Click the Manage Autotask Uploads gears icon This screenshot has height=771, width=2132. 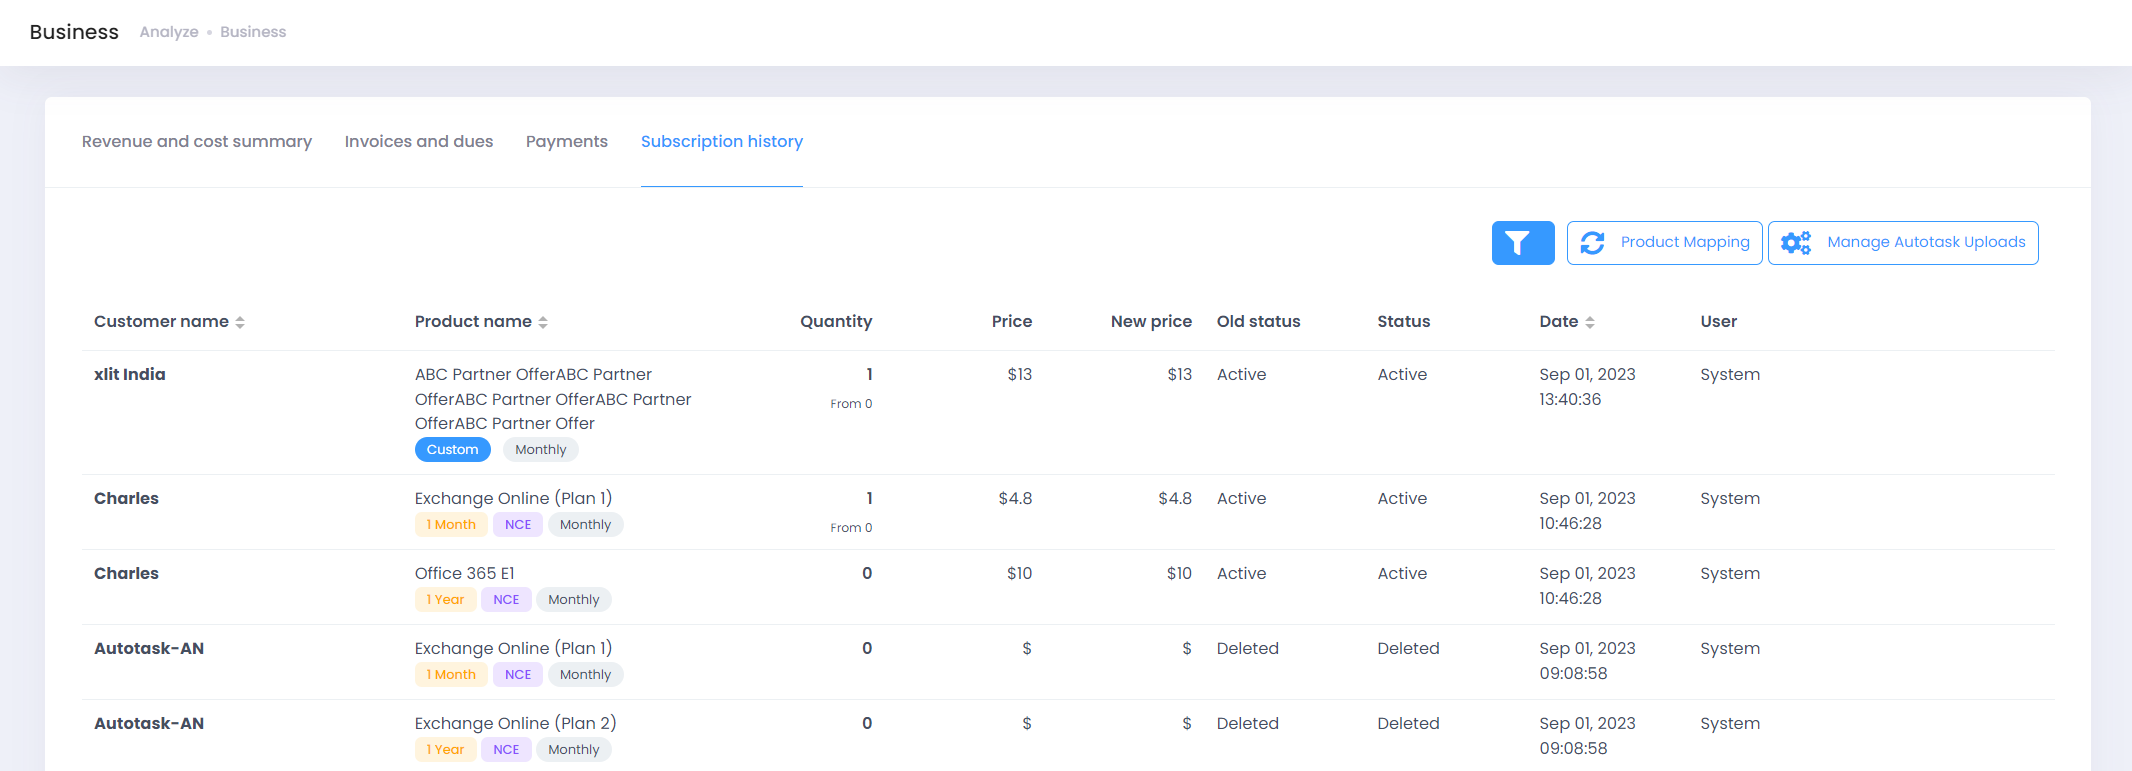1796,243
